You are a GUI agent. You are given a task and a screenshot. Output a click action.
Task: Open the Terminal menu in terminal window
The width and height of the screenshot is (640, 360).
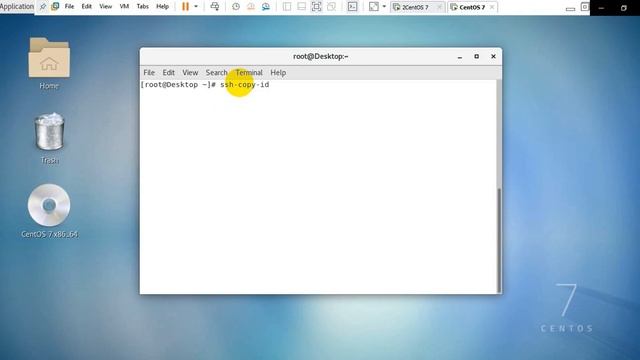point(249,73)
